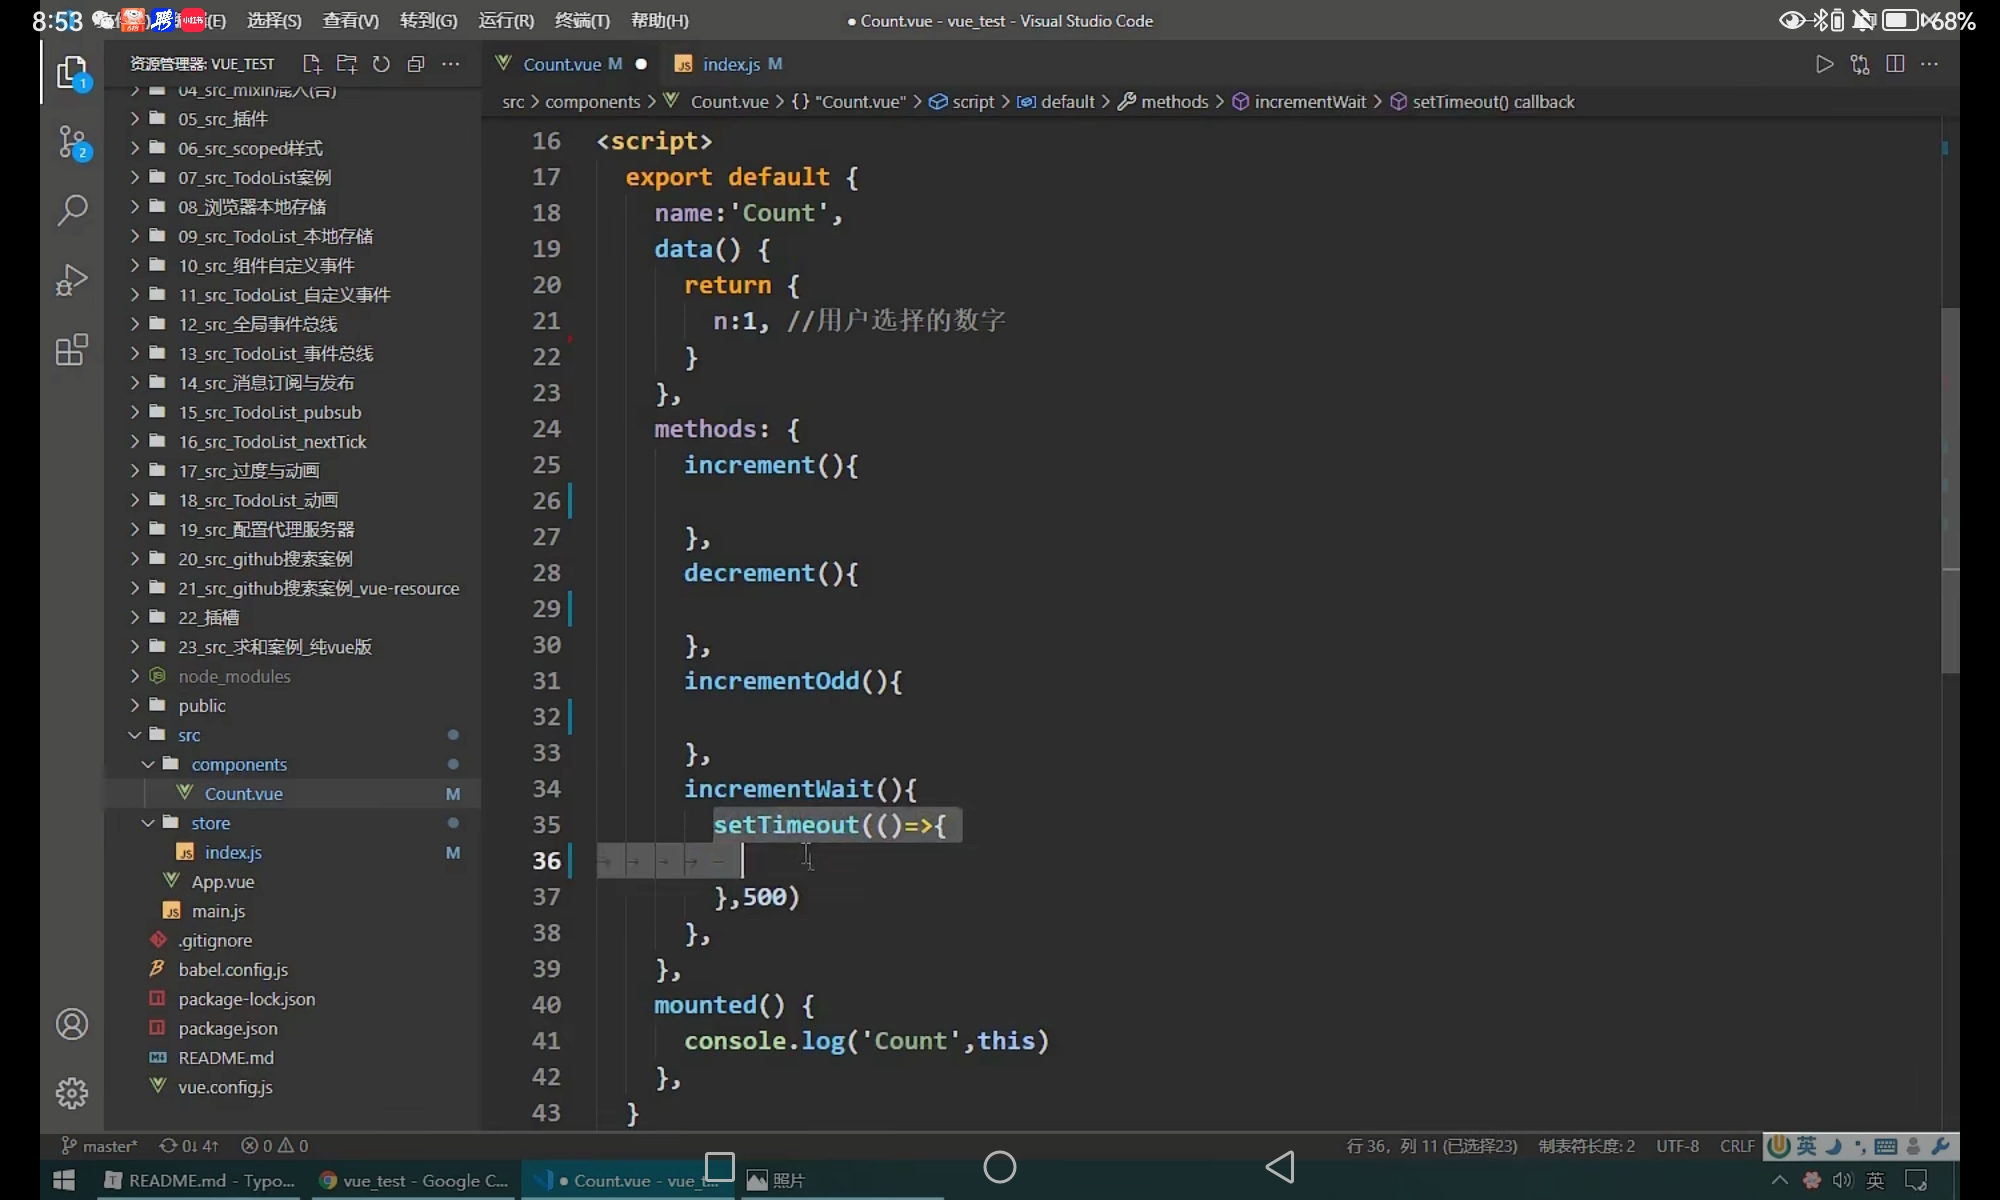Screen dimensions: 2000x1200
Task: Run the current file with play icon
Action: coord(1824,64)
